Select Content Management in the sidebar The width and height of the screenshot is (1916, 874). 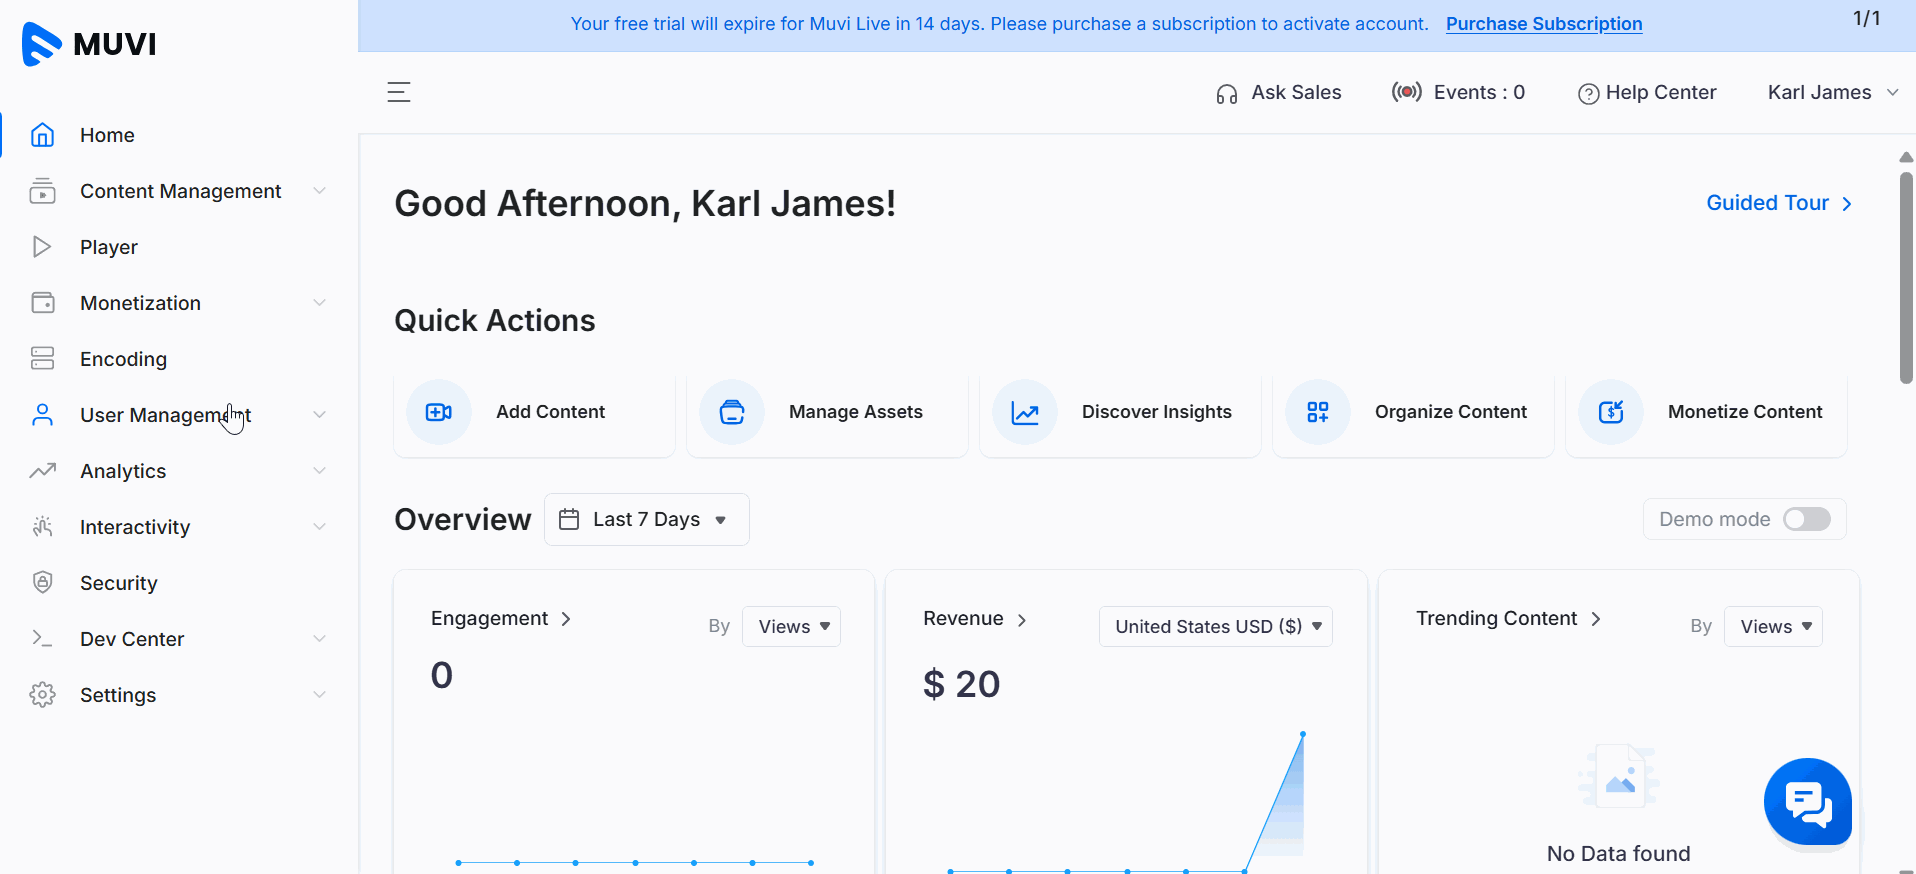click(179, 191)
